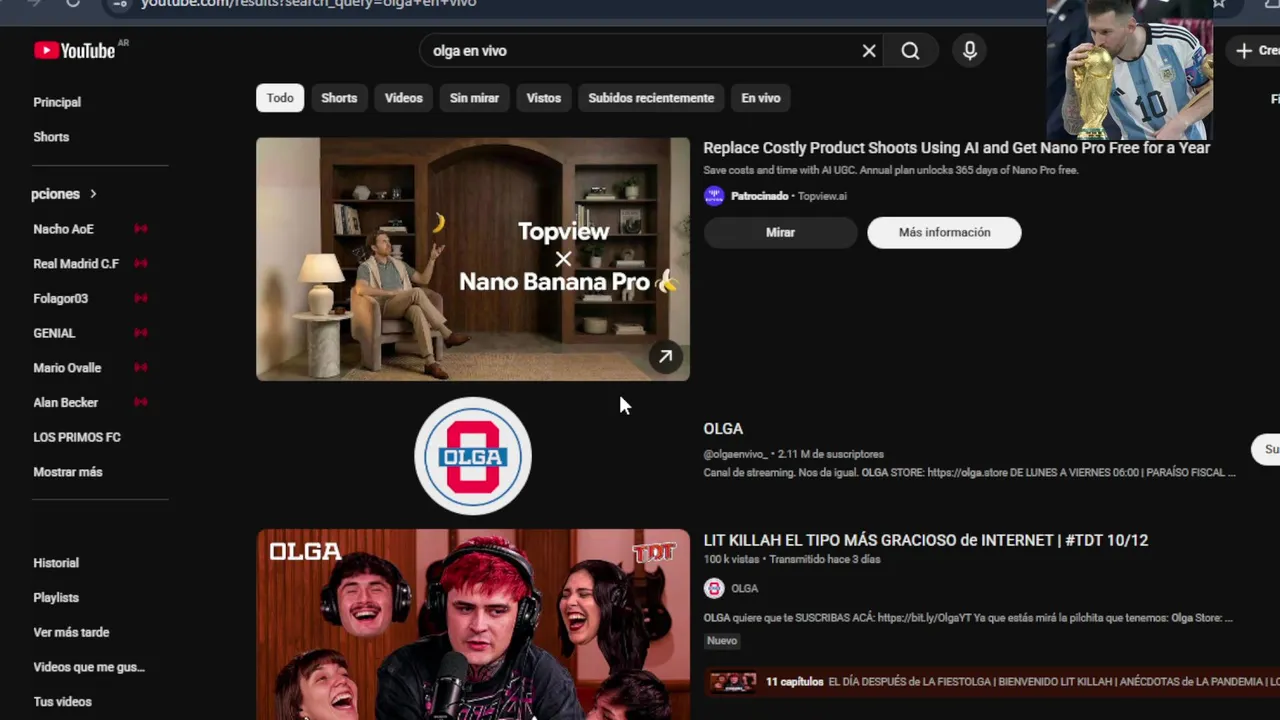Image resolution: width=1280 pixels, height=720 pixels.
Task: Click small OLGA avatar under video title
Action: click(x=714, y=588)
